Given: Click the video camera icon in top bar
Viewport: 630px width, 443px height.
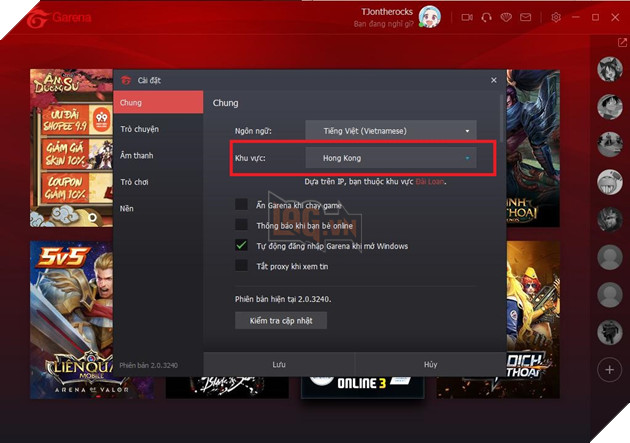Looking at the screenshot, I should click(466, 17).
